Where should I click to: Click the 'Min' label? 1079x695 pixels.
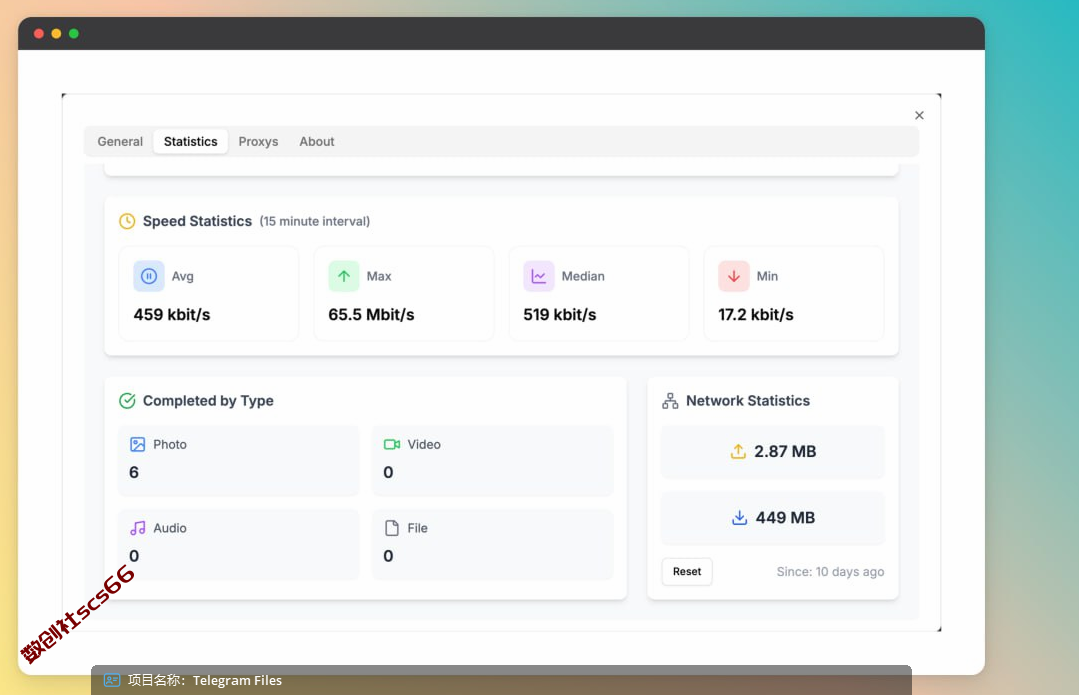click(x=767, y=276)
